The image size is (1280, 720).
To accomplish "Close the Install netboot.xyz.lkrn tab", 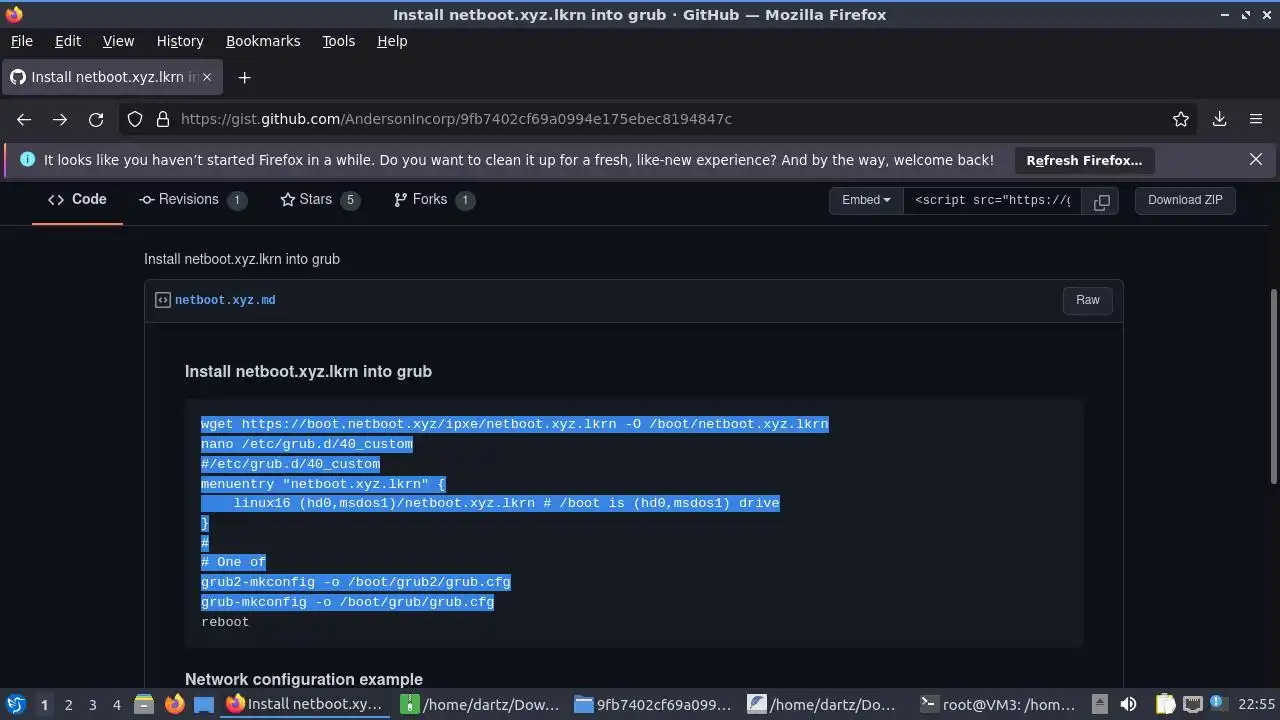I will tap(208, 77).
